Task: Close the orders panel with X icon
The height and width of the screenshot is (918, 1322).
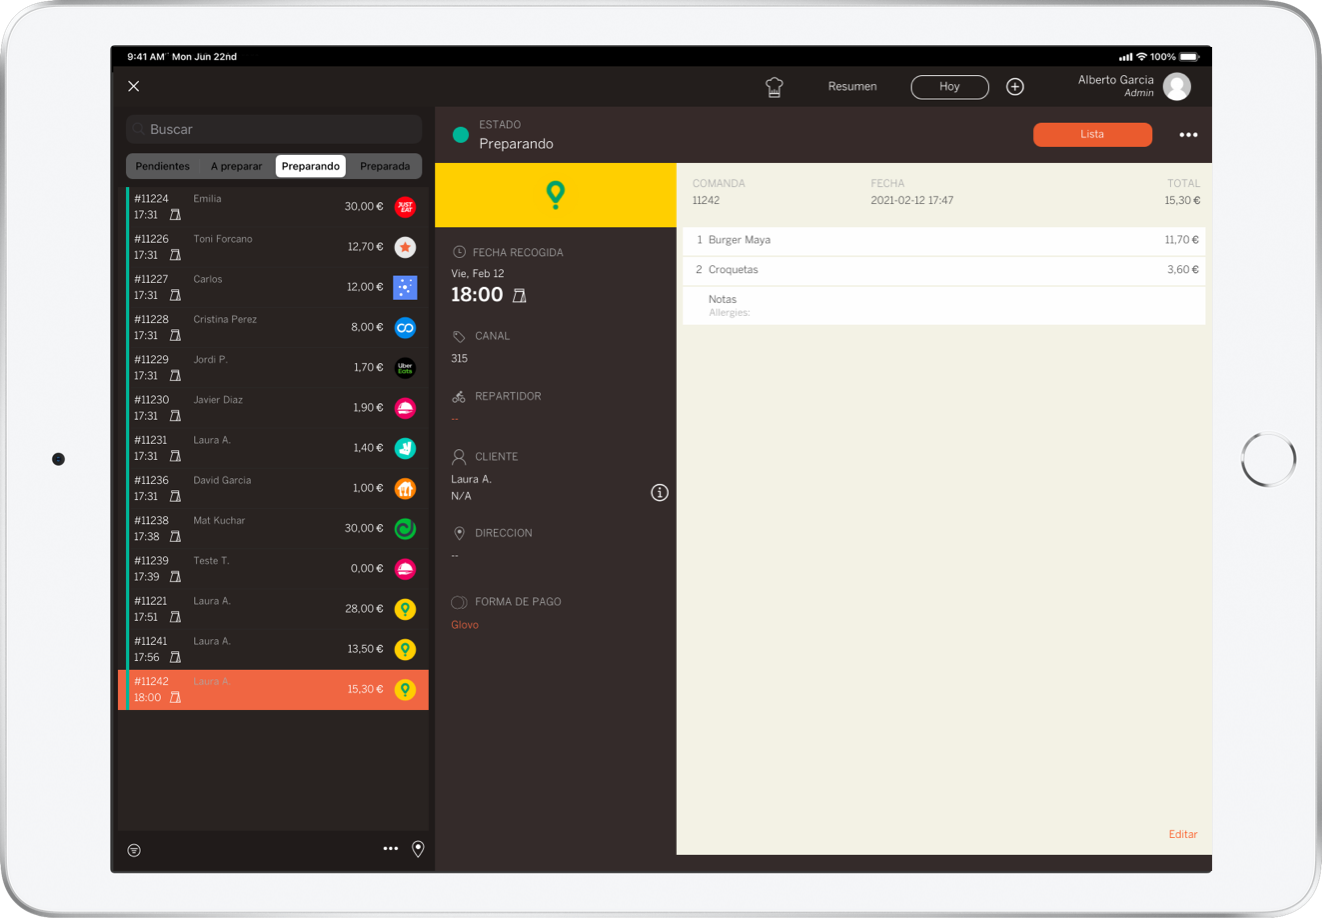Action: point(134,86)
